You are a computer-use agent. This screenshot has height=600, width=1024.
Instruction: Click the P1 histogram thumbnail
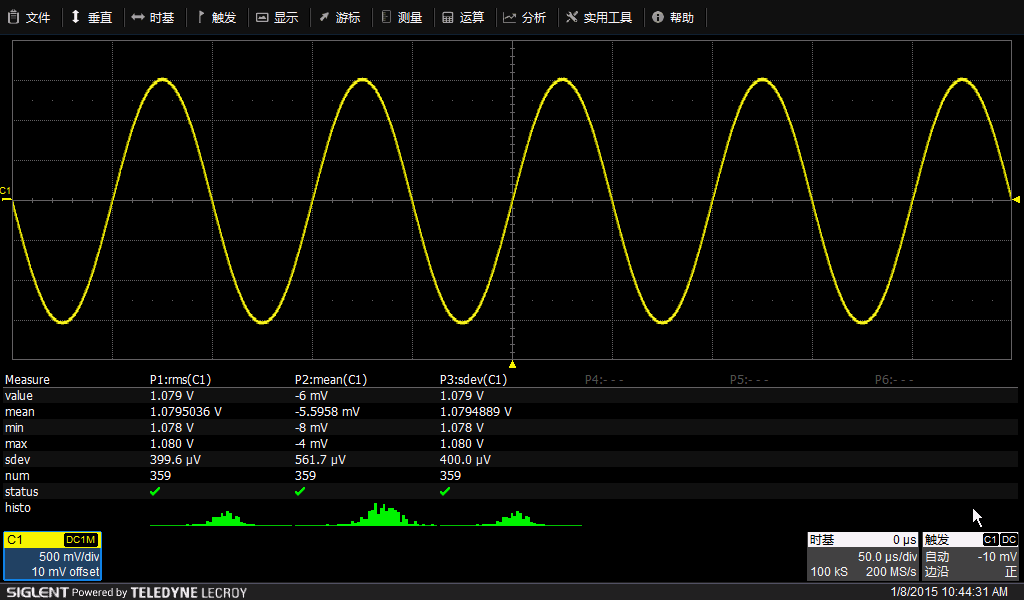221,517
